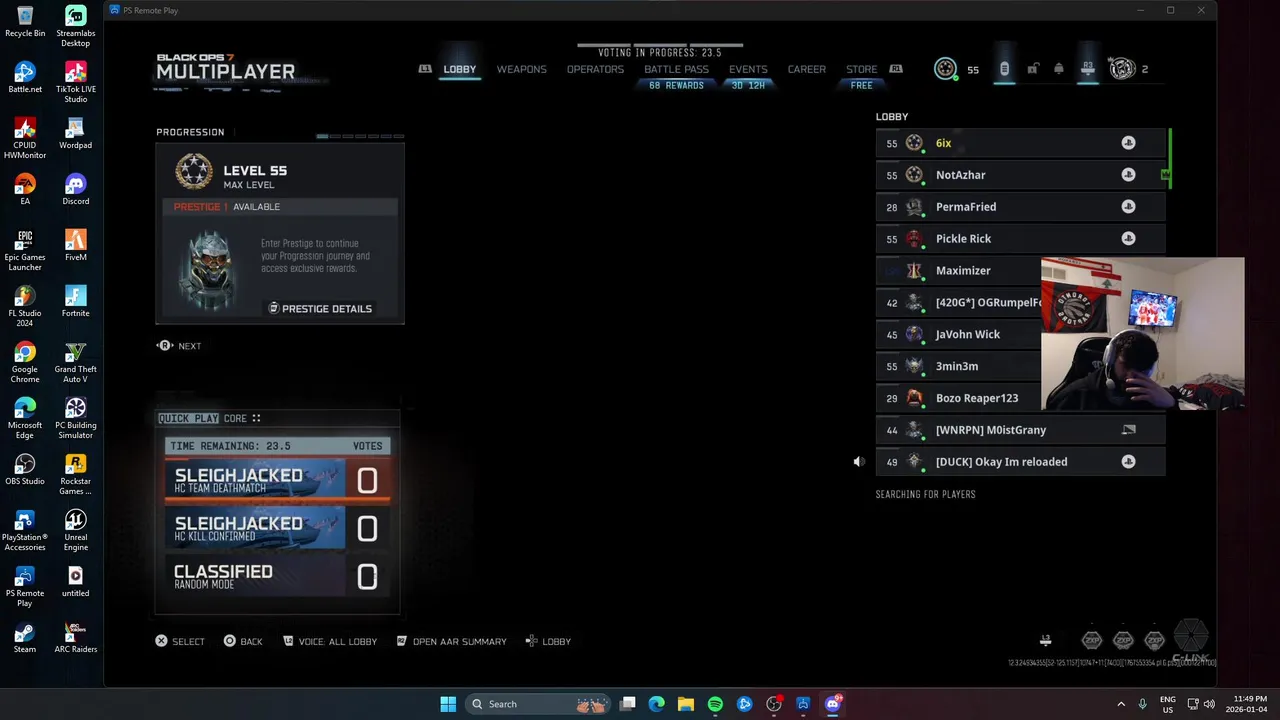The height and width of the screenshot is (720, 1280).
Task: Launch Discord from desktop shortcut
Action: 75,190
